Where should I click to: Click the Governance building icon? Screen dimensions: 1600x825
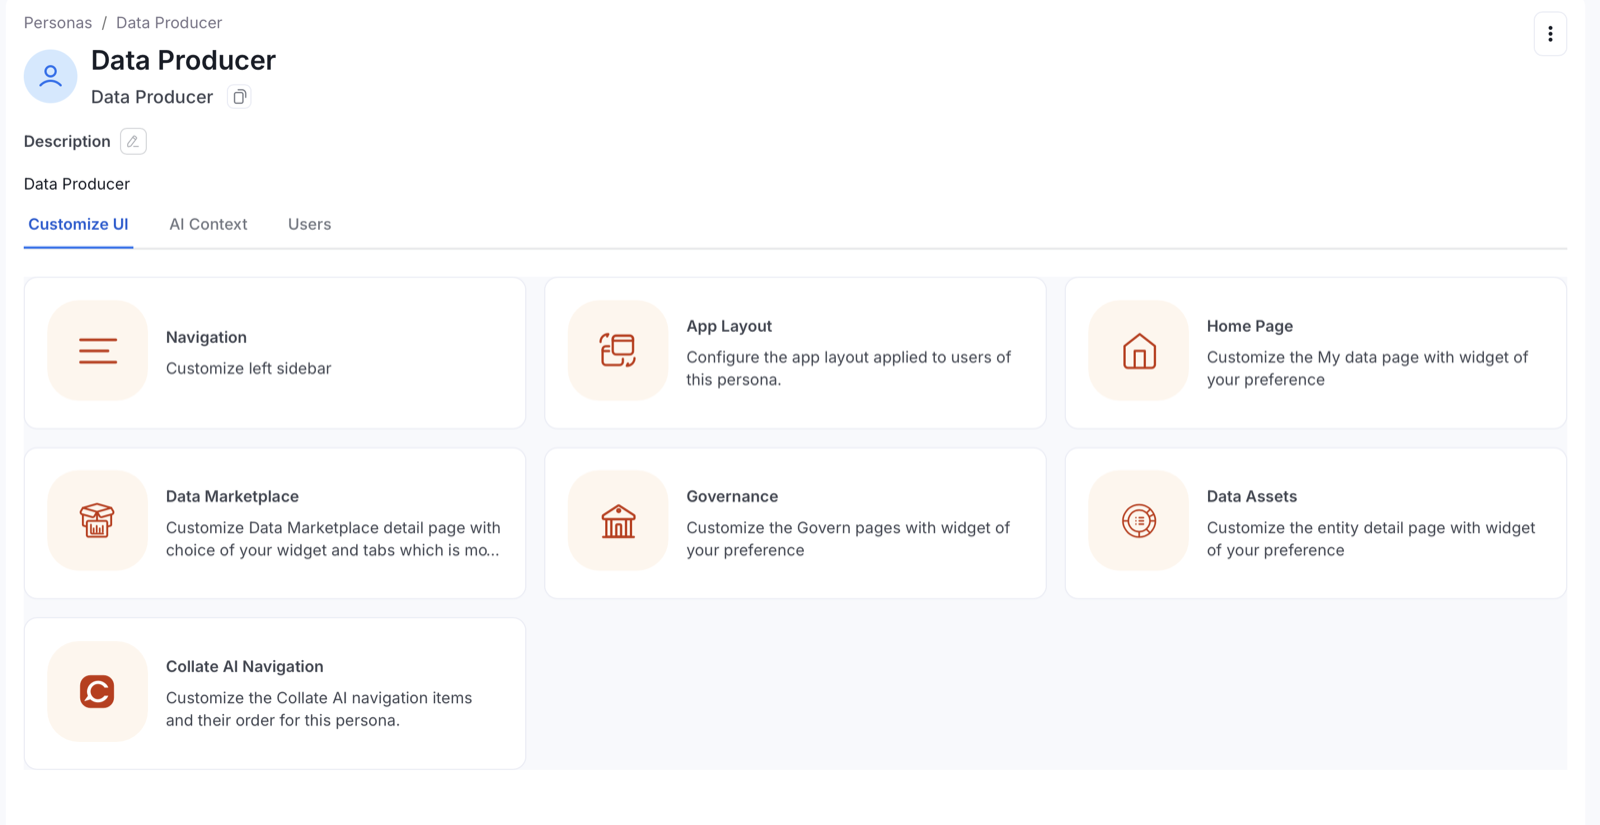pyautogui.click(x=618, y=520)
